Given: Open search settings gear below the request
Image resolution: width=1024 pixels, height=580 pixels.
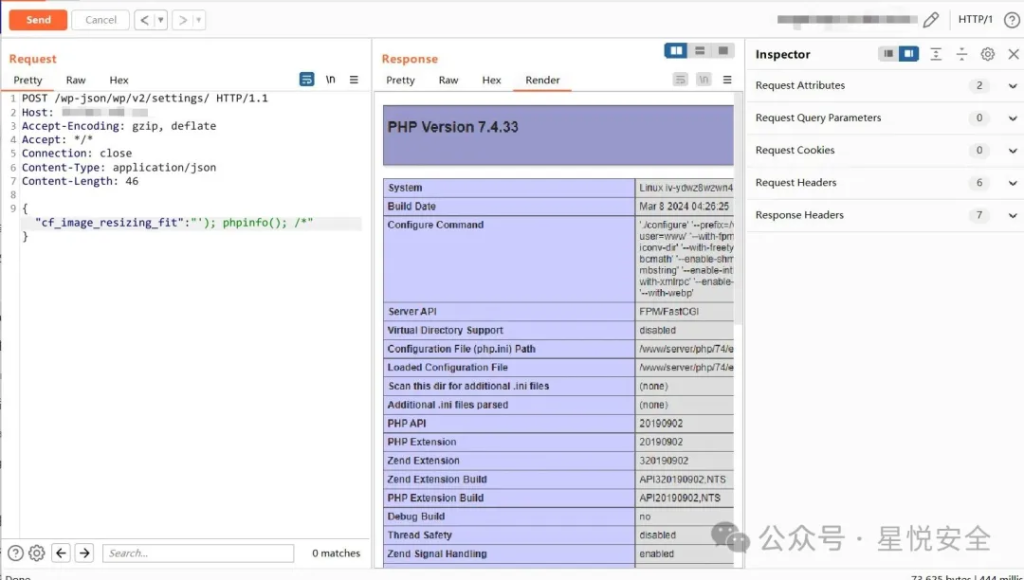Looking at the screenshot, I should click(x=37, y=553).
